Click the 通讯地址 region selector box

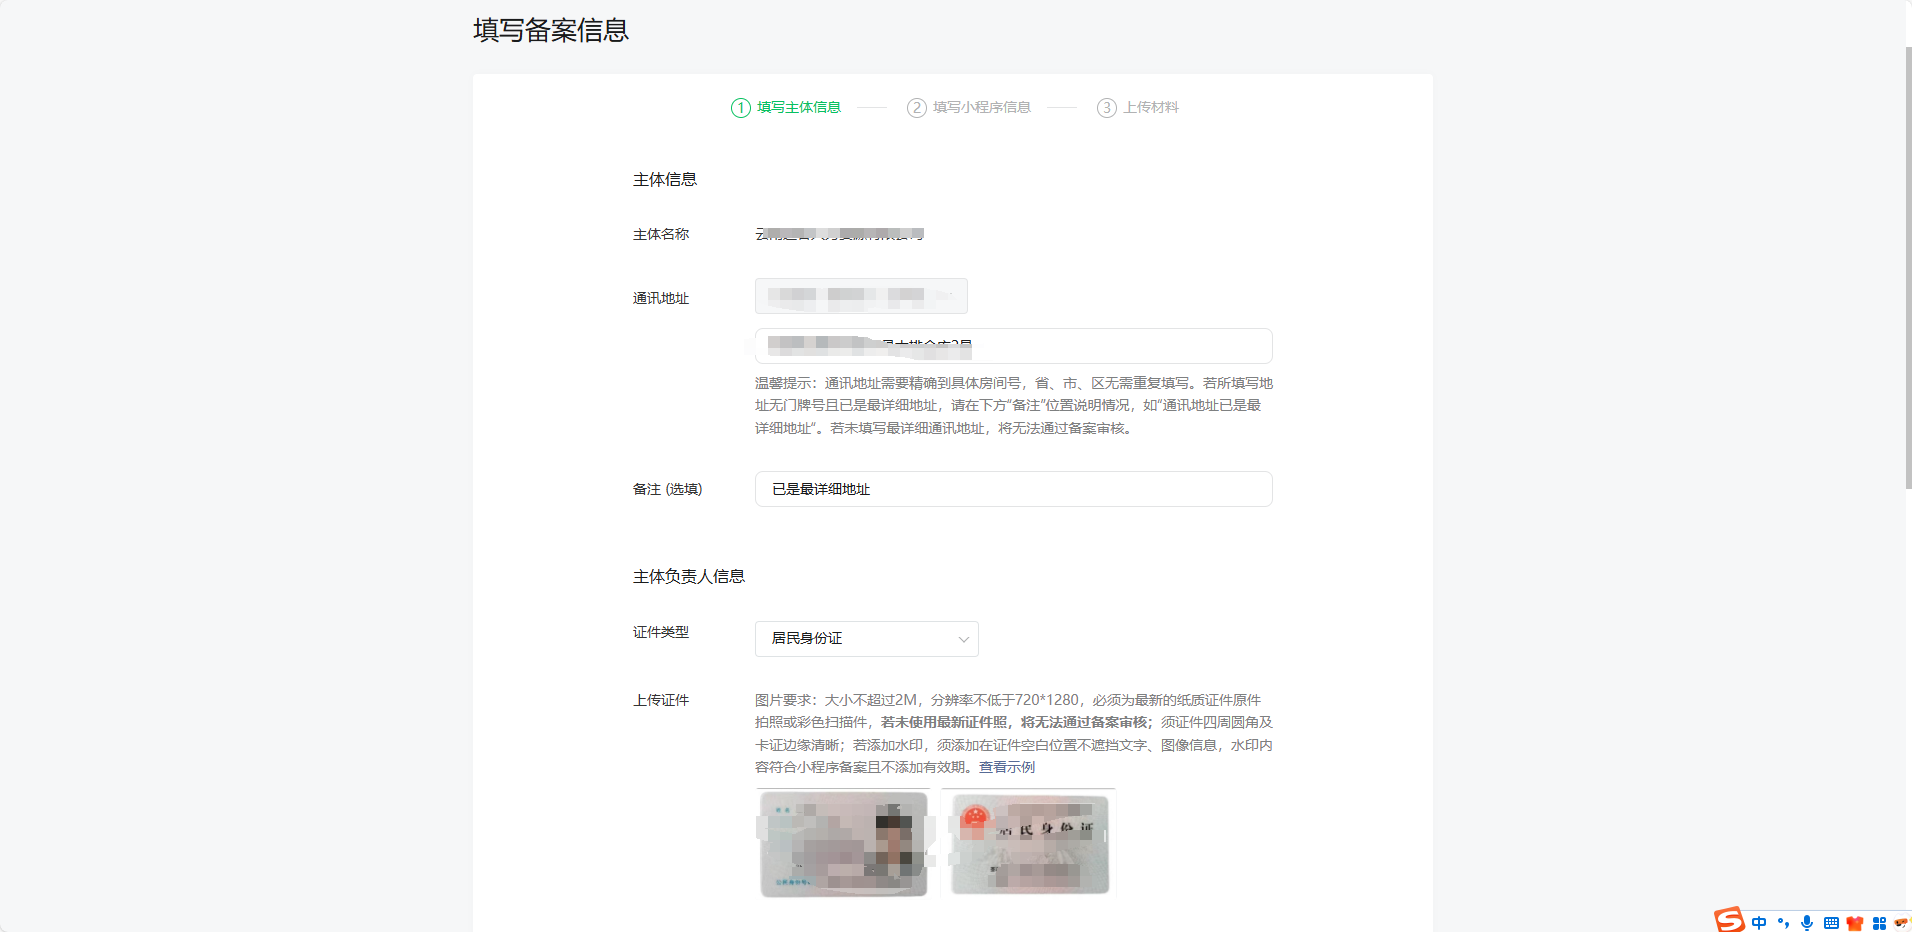click(860, 296)
